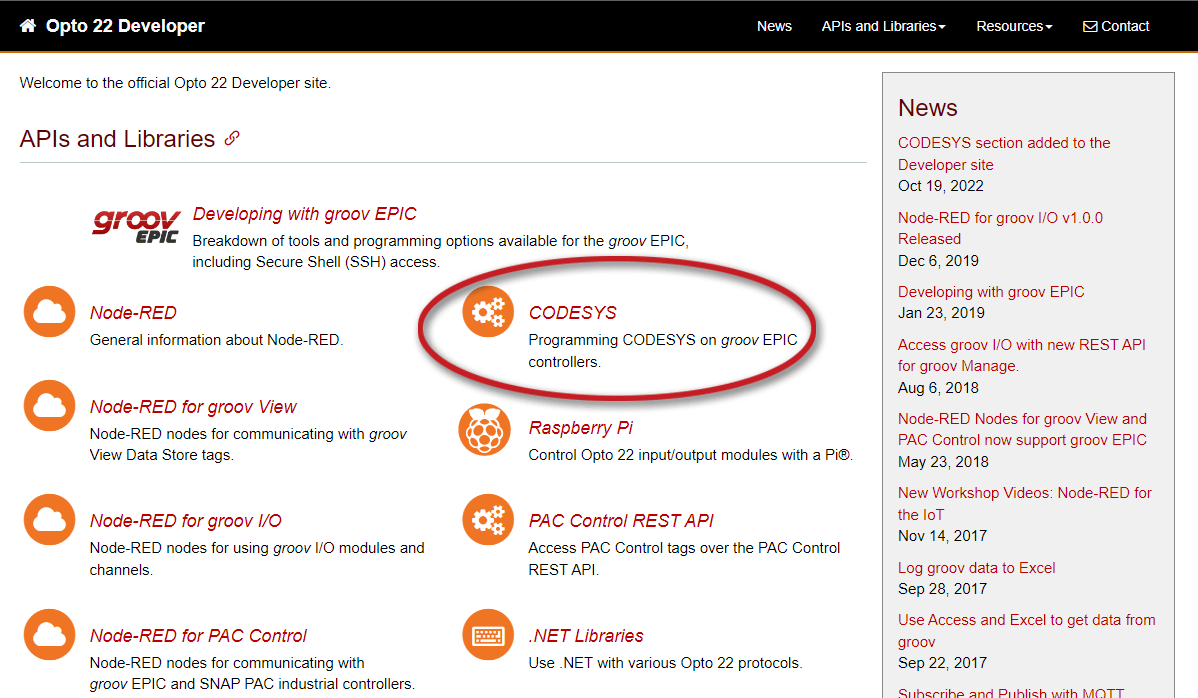Read the CODESYS section added news item
The height and width of the screenshot is (698, 1198).
[x=1004, y=153]
